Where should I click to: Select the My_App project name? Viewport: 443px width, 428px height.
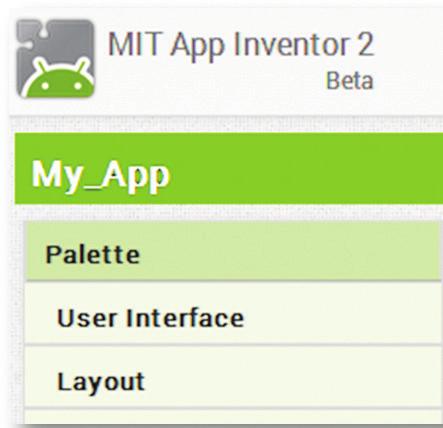tap(101, 176)
